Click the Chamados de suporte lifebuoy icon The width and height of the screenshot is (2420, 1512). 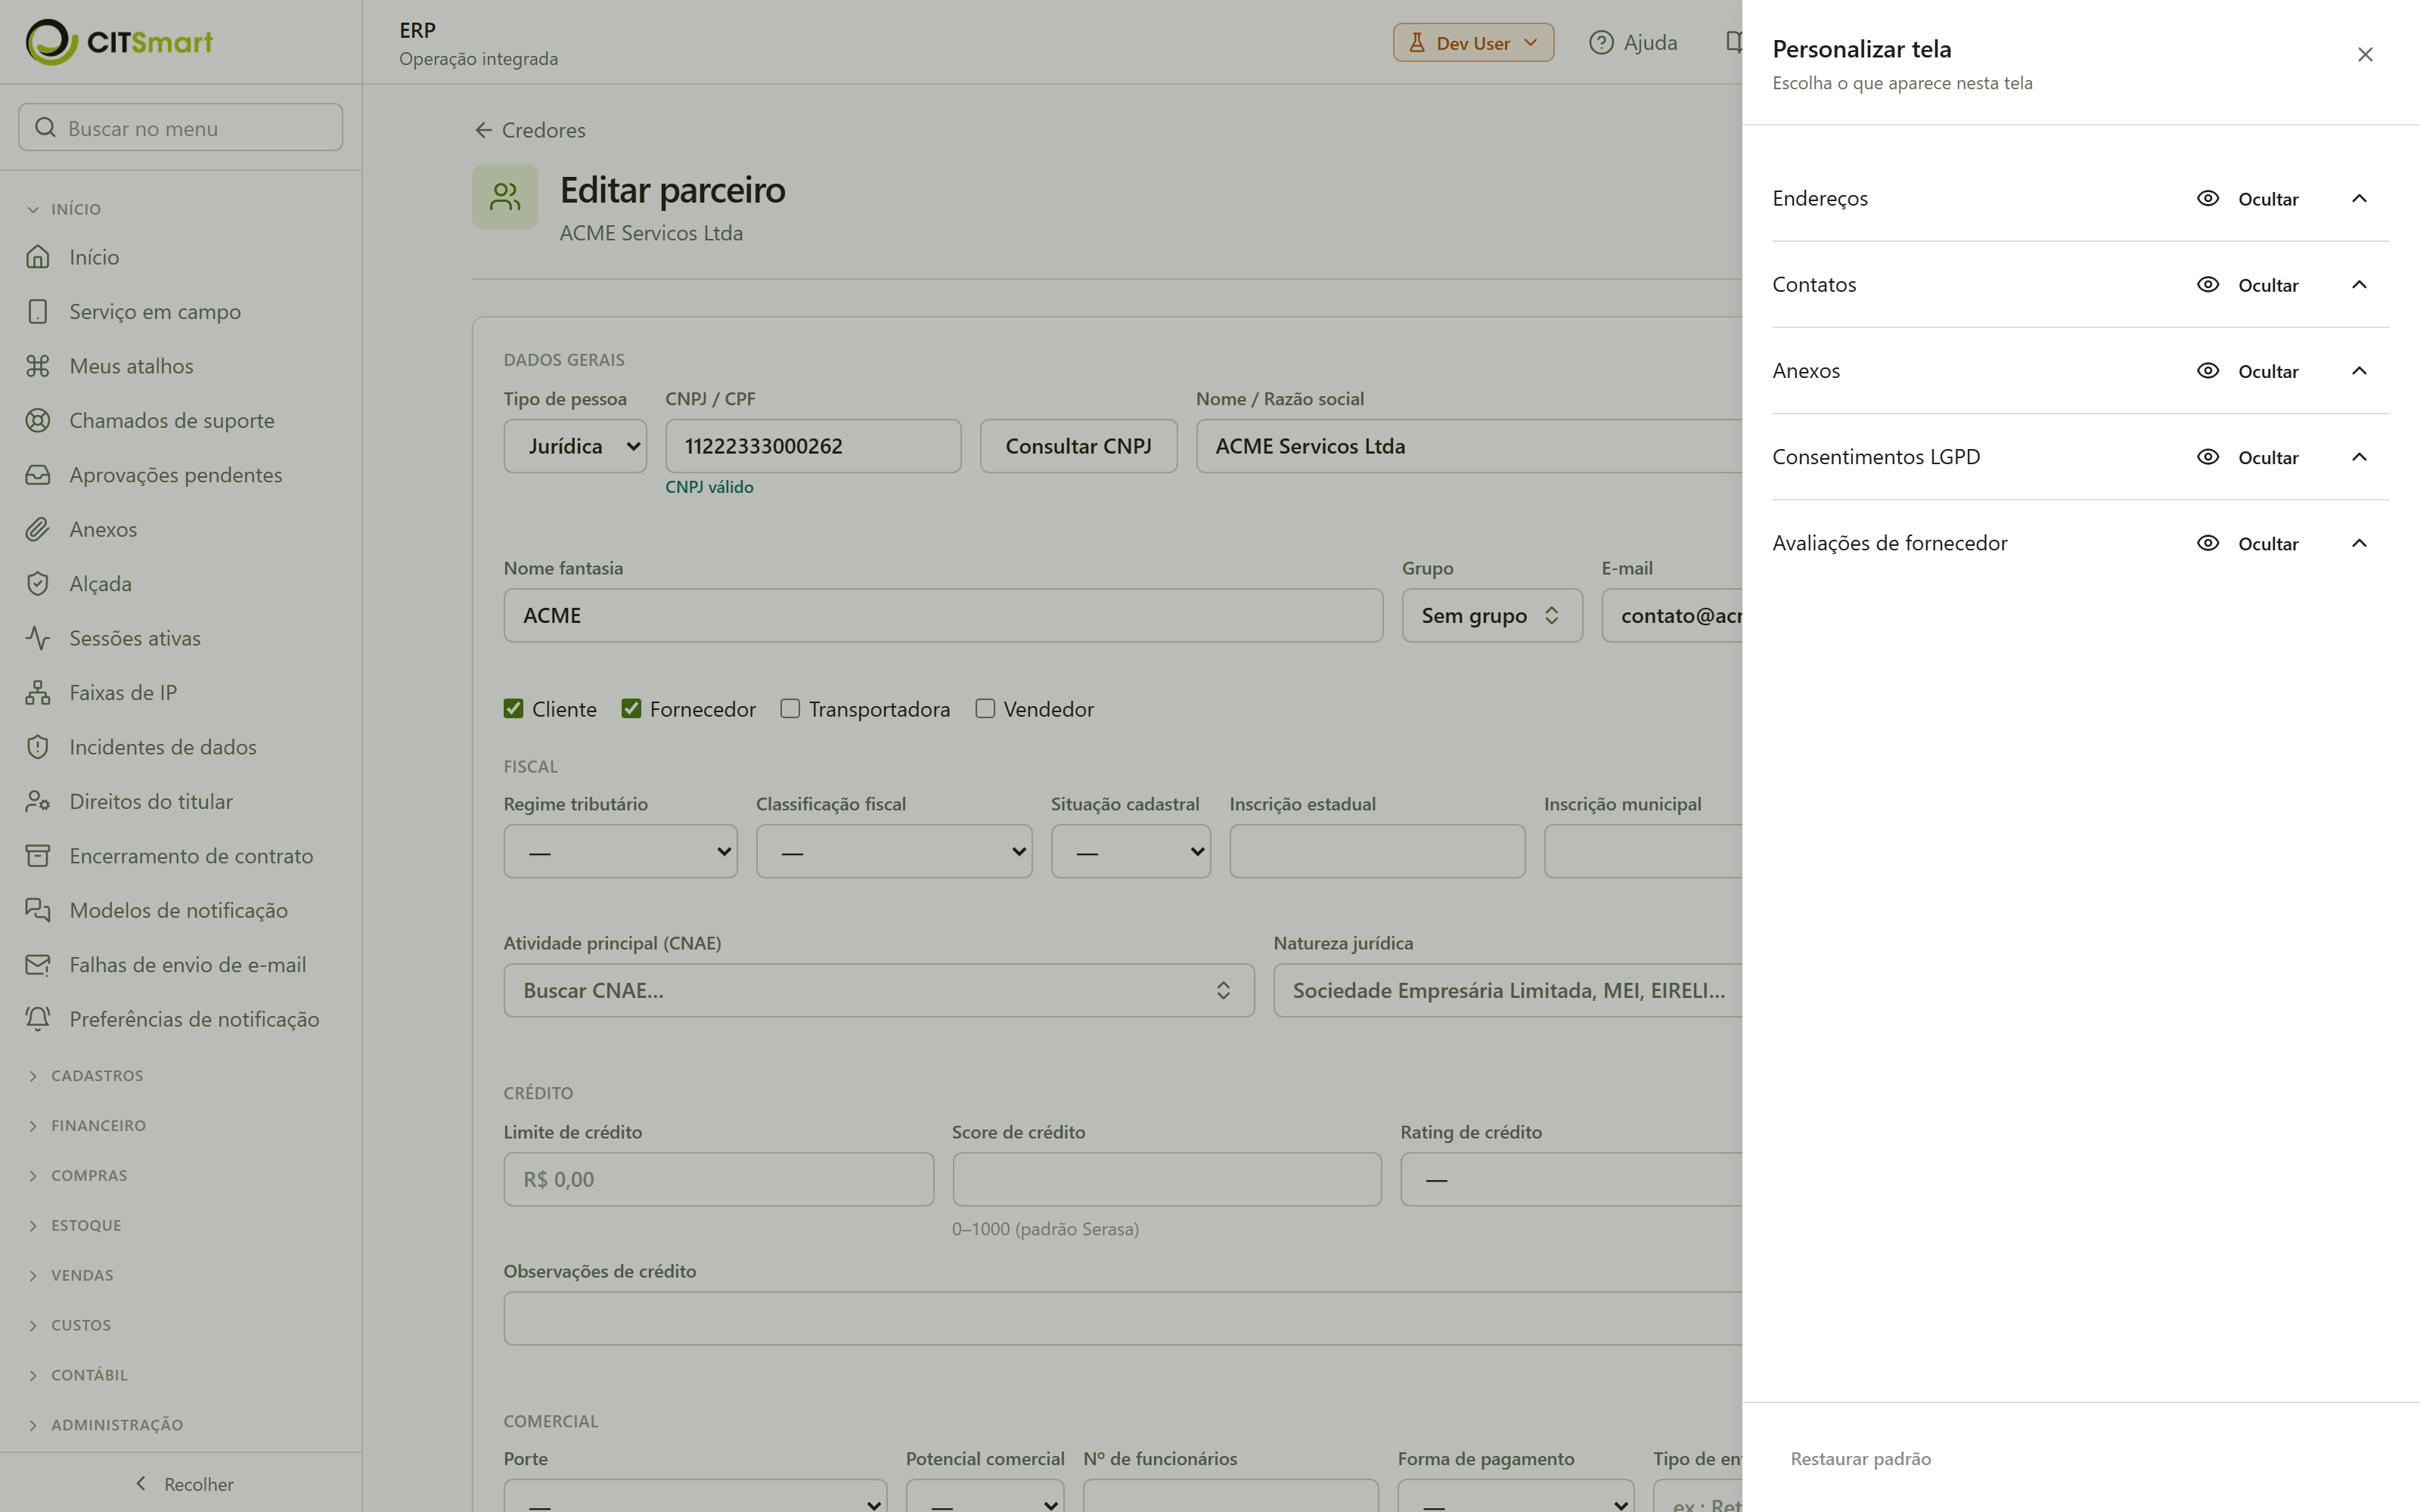[x=38, y=421]
